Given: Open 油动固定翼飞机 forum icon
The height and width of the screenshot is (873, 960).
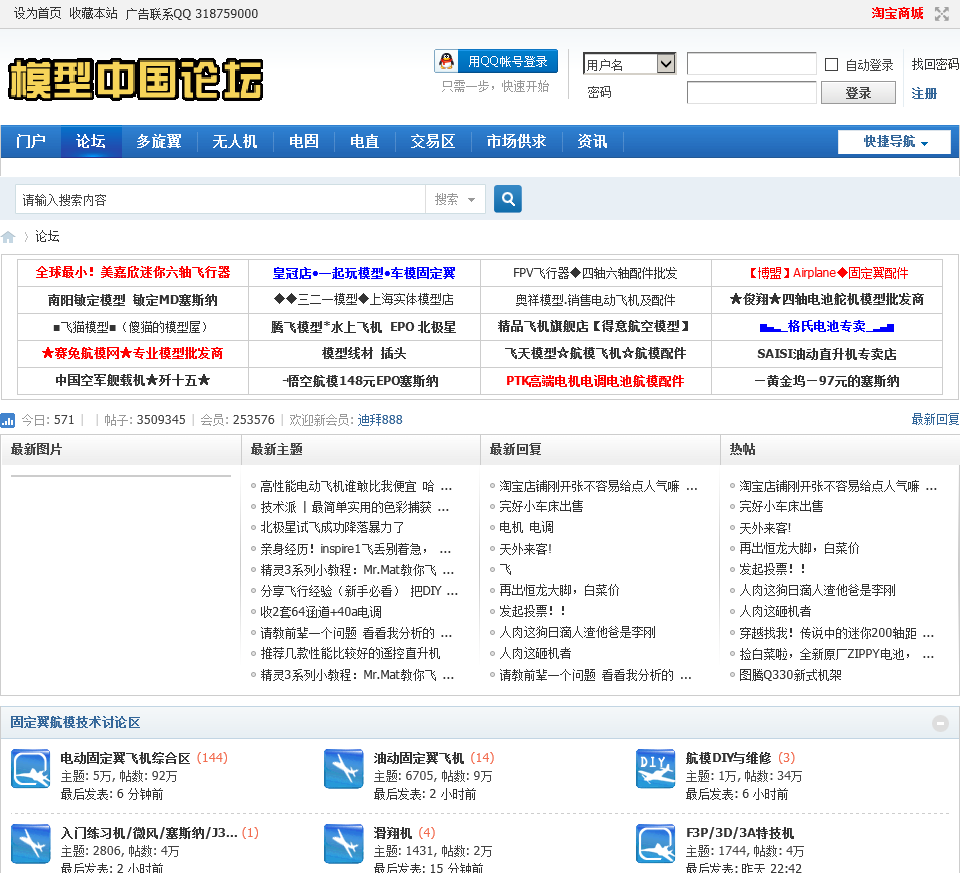Looking at the screenshot, I should tap(343, 768).
